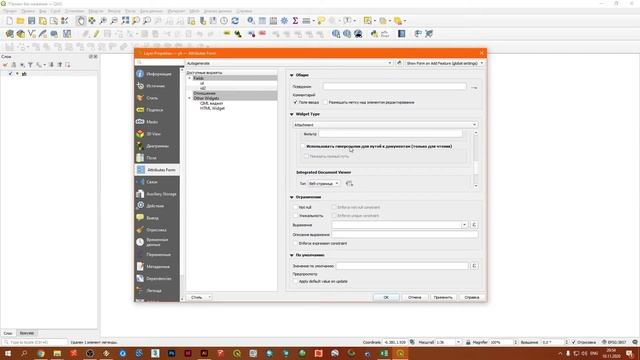Click the Cancel (Отмена) button
This screenshot has width=640, height=360.
(x=414, y=297)
